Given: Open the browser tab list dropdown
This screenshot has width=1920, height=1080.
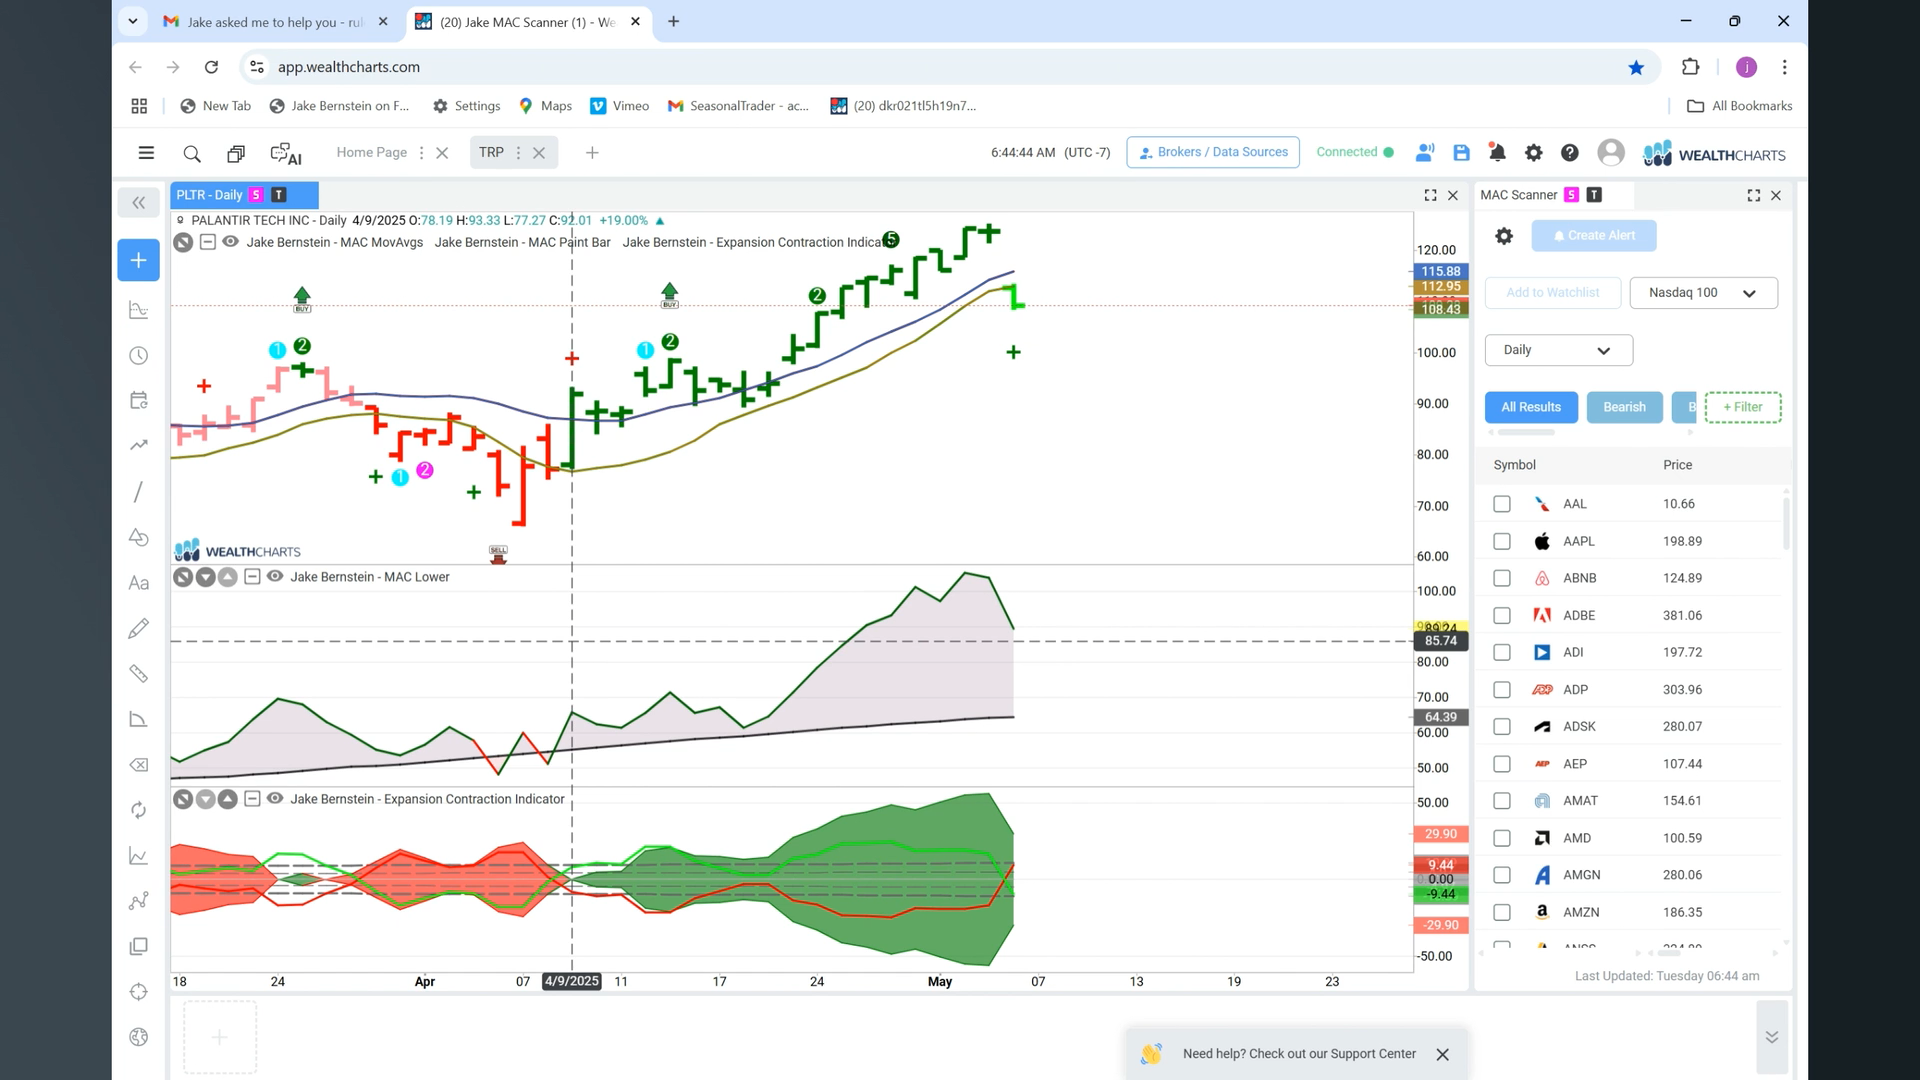Looking at the screenshot, I should pyautogui.click(x=132, y=21).
